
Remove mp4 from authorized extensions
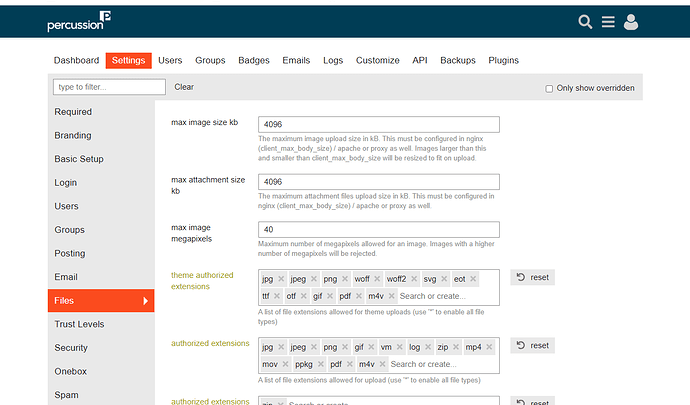pyautogui.click(x=489, y=347)
